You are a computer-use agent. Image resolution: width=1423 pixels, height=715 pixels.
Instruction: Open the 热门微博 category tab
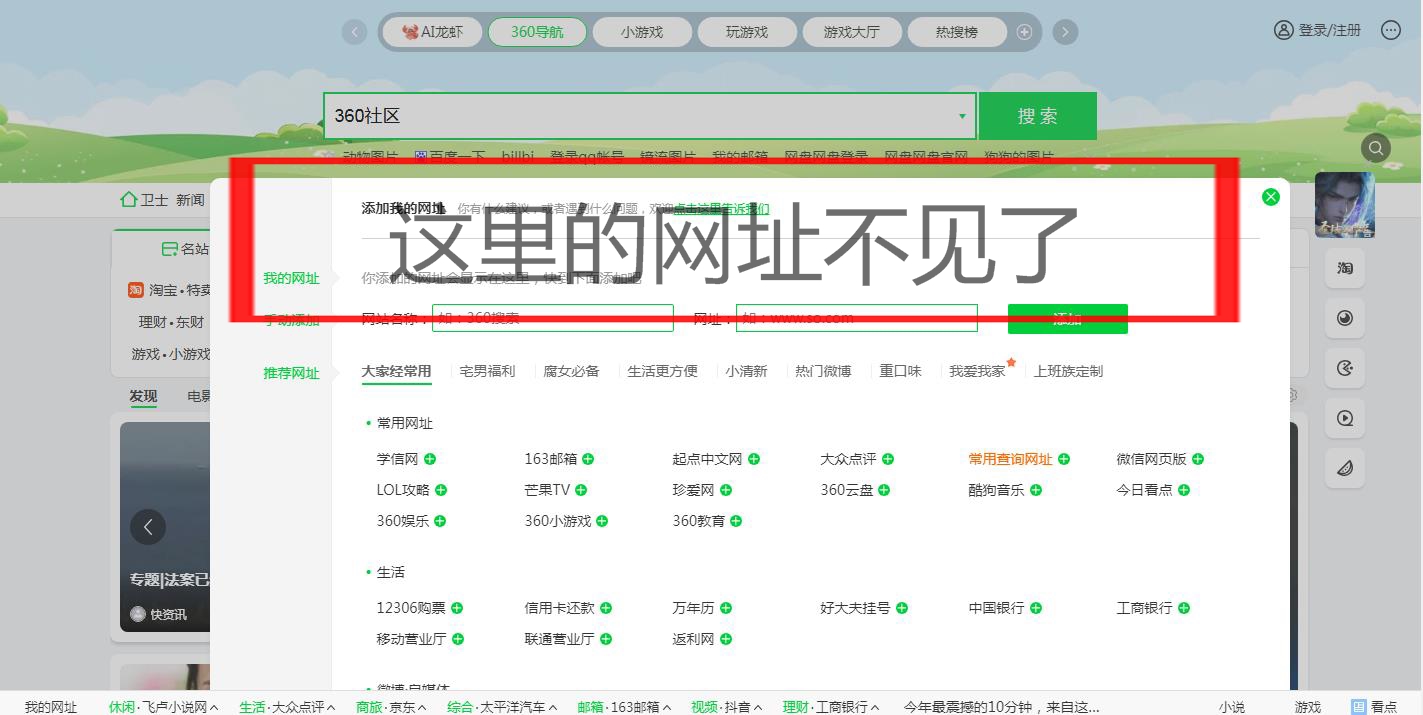[823, 371]
